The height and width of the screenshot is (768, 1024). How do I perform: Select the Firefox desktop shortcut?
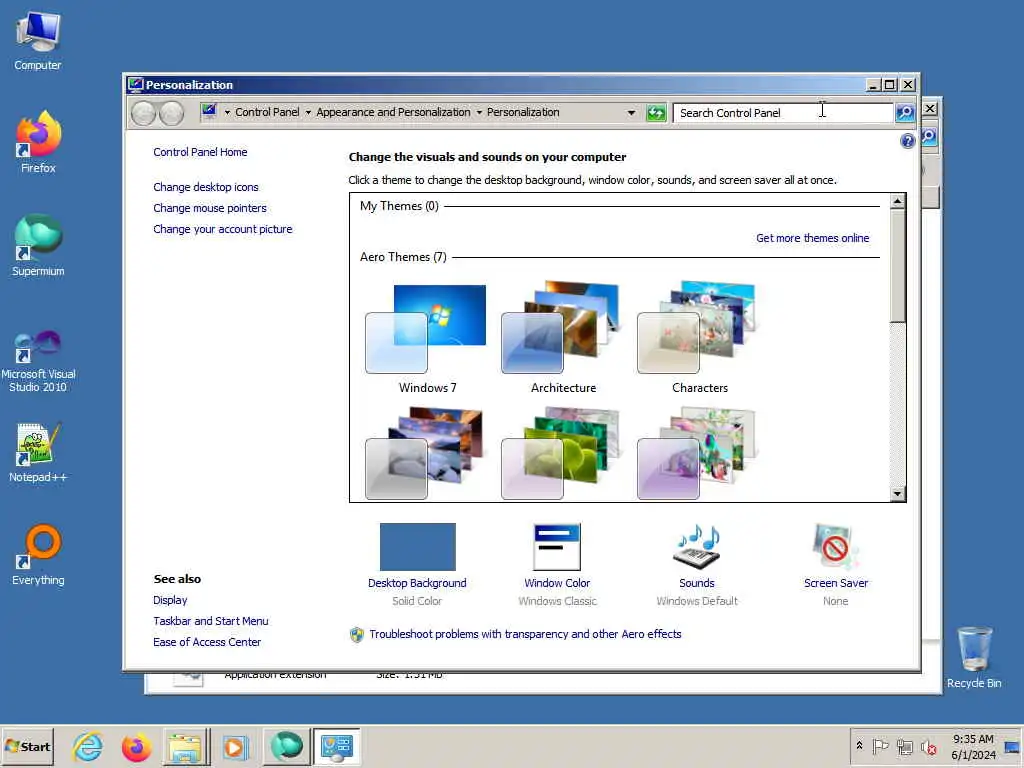pos(38,142)
